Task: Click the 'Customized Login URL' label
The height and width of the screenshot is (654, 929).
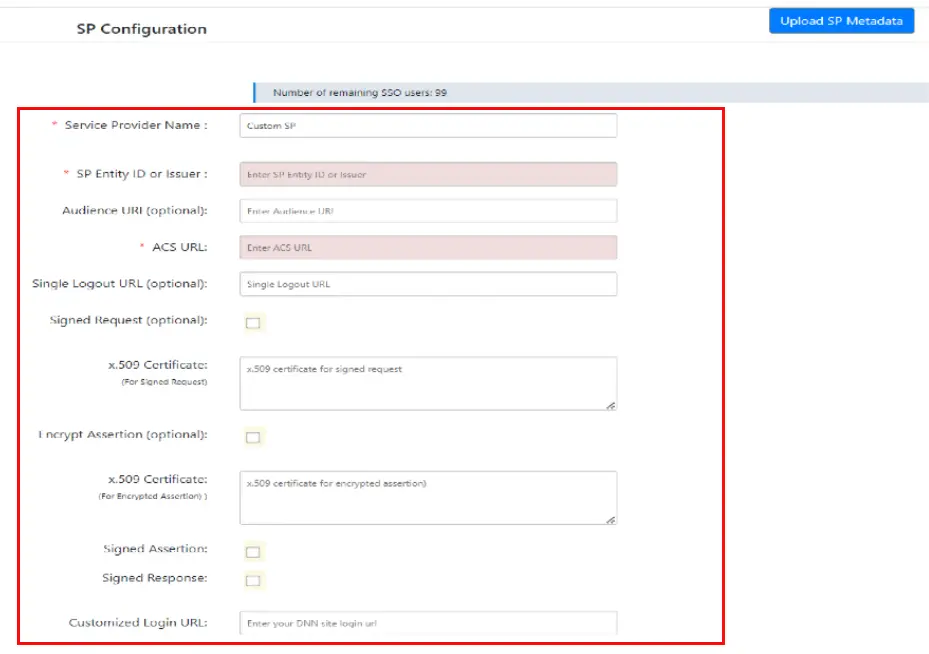Action: click(138, 623)
